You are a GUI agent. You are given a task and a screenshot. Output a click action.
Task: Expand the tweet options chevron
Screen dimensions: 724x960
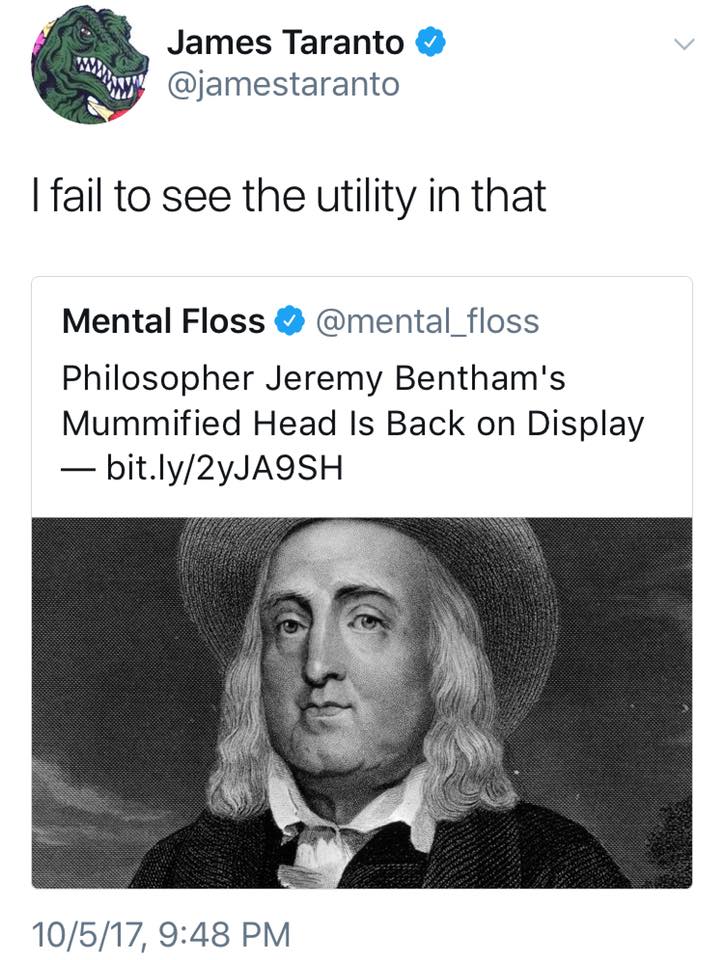[684, 44]
